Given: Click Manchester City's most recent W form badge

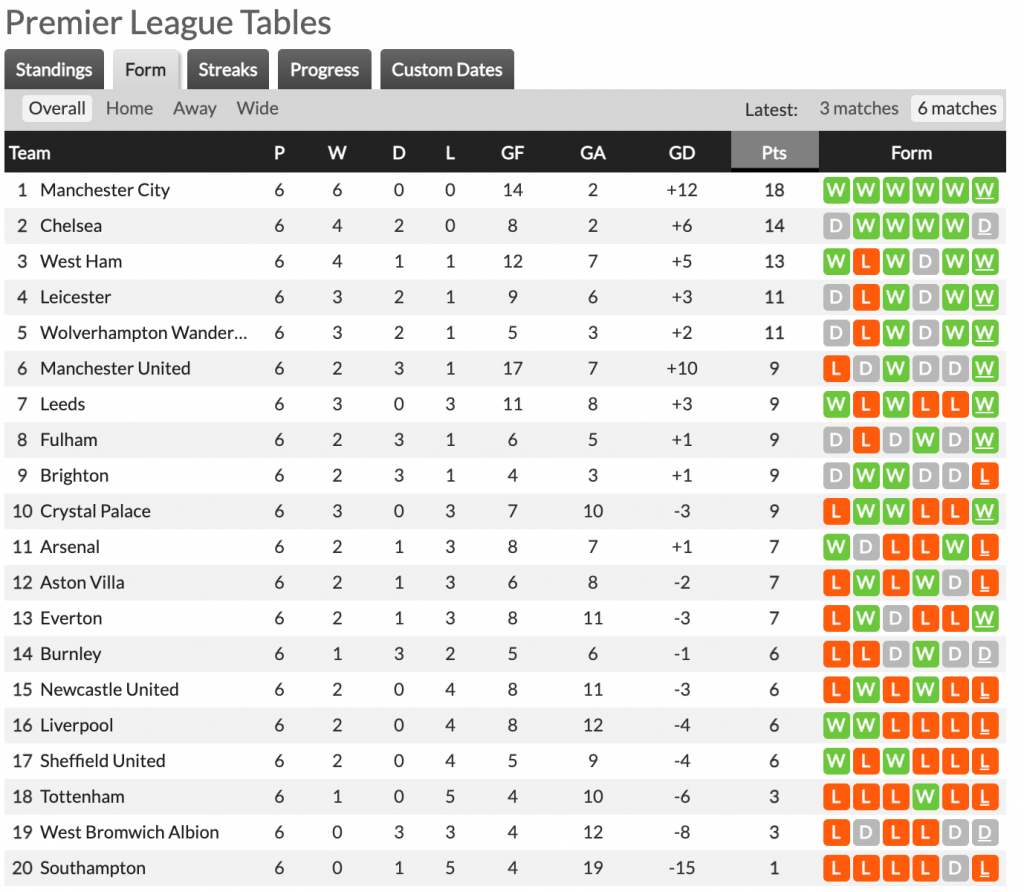Looking at the screenshot, I should 984,190.
